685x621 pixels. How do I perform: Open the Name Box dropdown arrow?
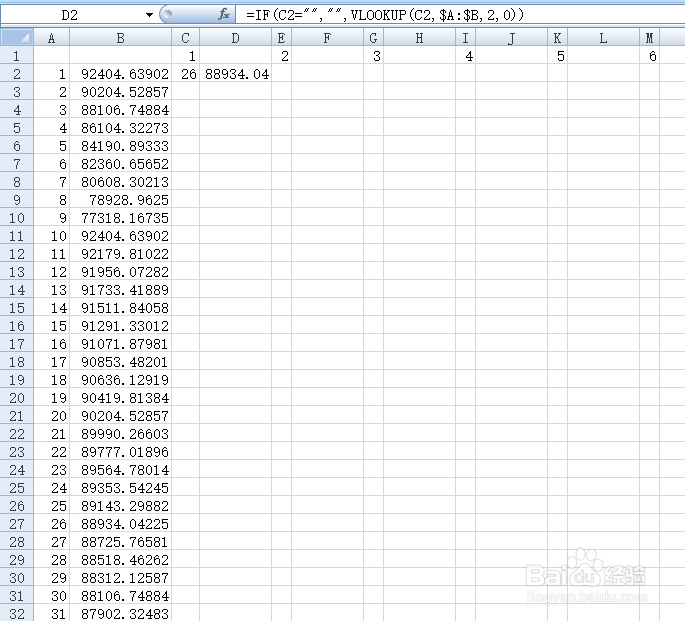[149, 15]
